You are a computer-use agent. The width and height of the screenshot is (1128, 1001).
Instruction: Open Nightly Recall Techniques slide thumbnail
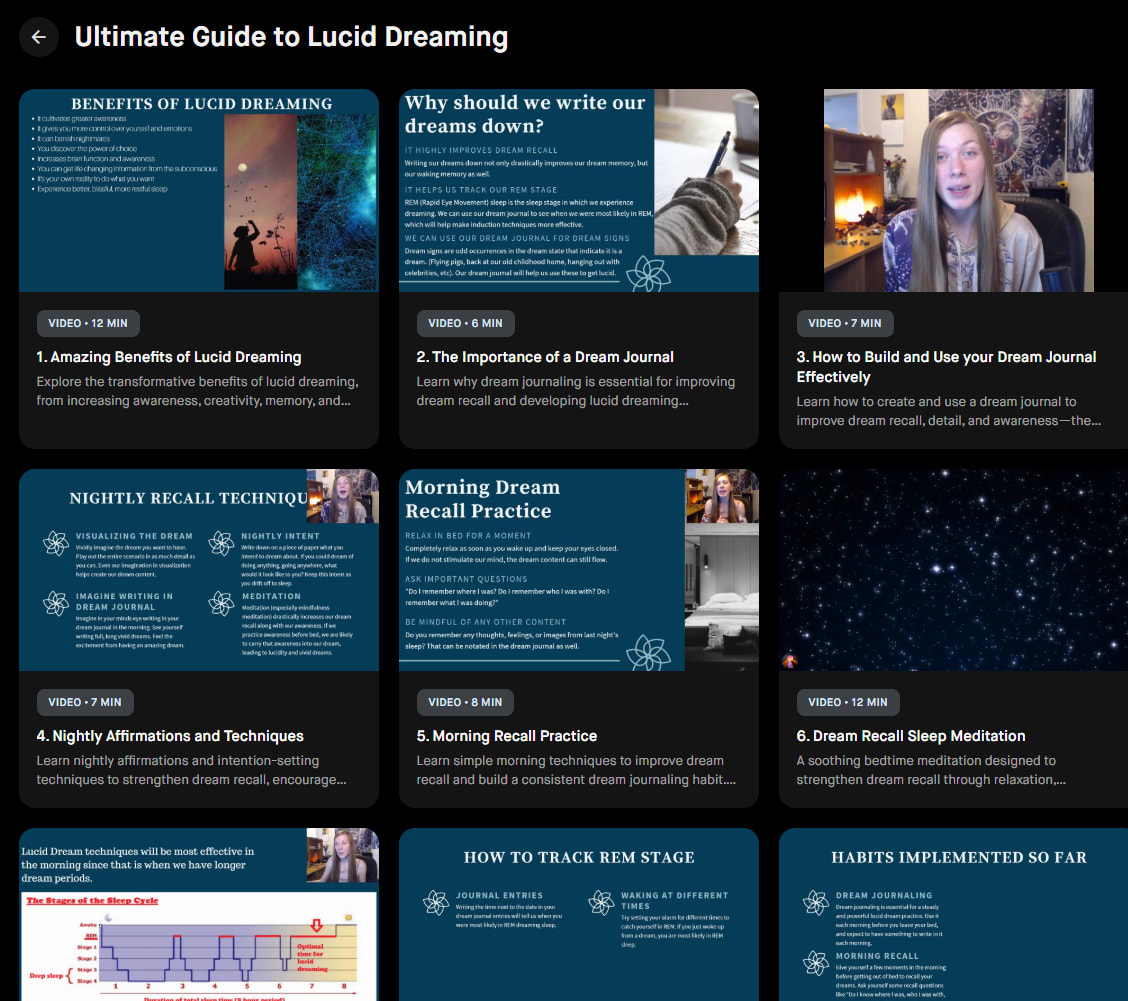[199, 570]
